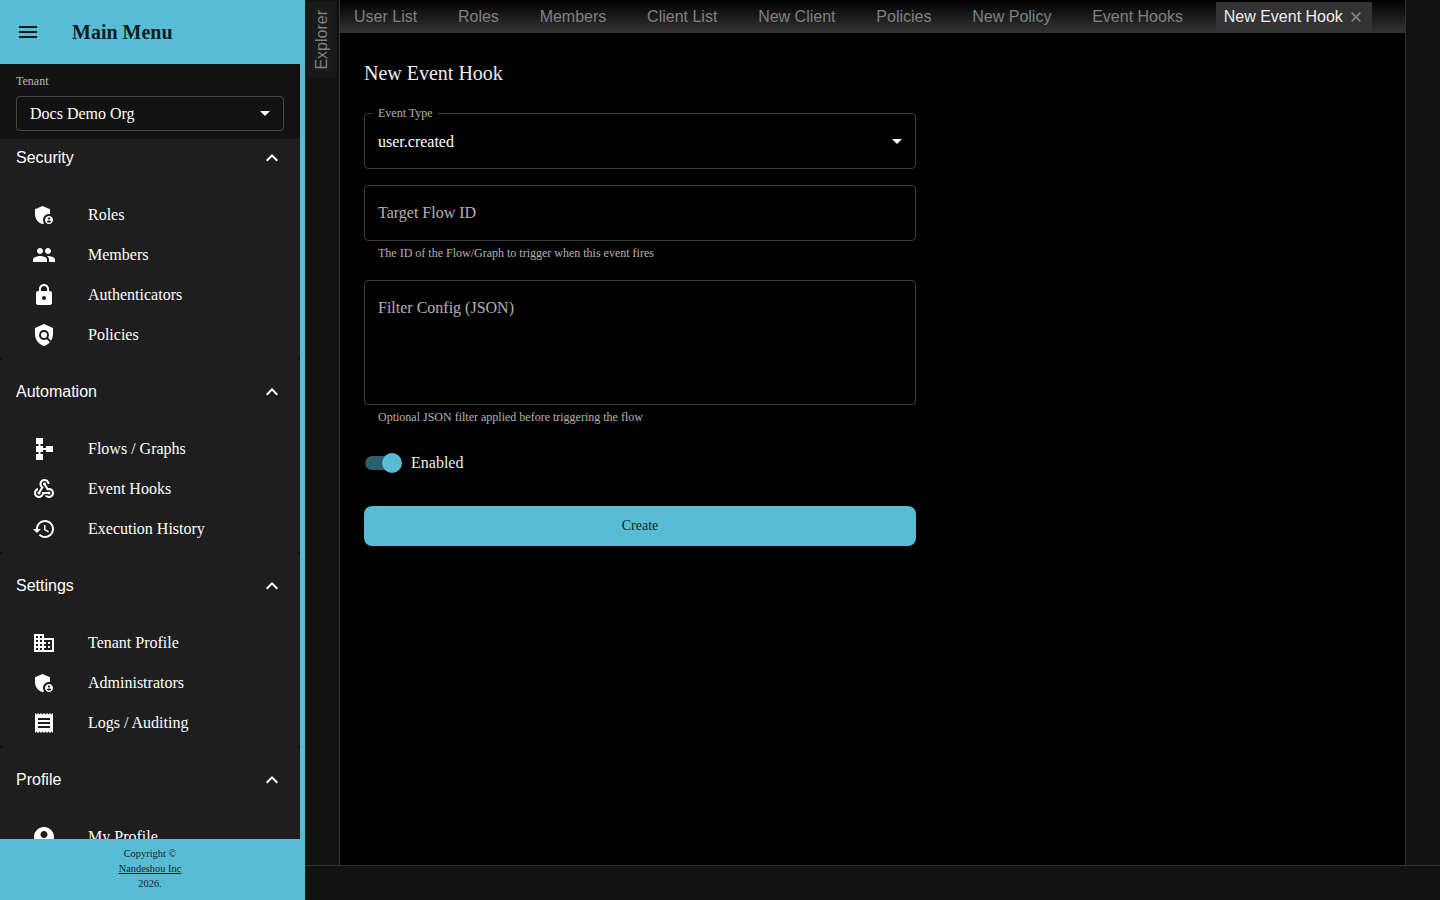Click the Flows / Graphs tree icon
The width and height of the screenshot is (1440, 900).
coord(44,449)
